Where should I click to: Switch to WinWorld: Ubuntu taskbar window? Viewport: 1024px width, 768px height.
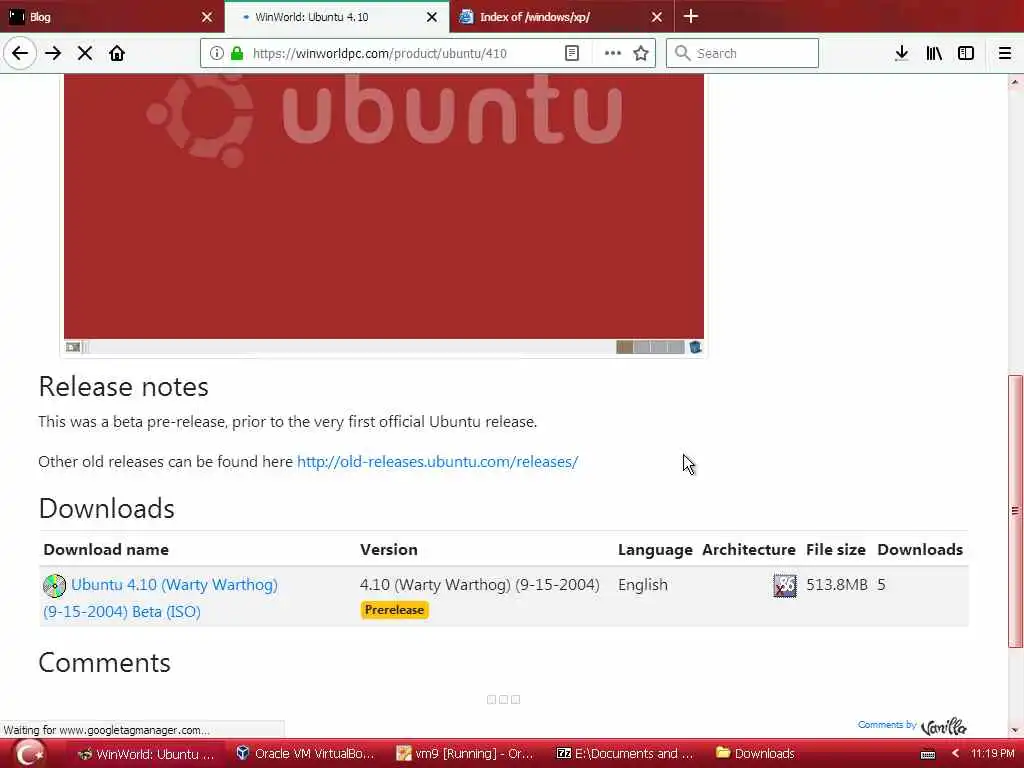tap(146, 754)
